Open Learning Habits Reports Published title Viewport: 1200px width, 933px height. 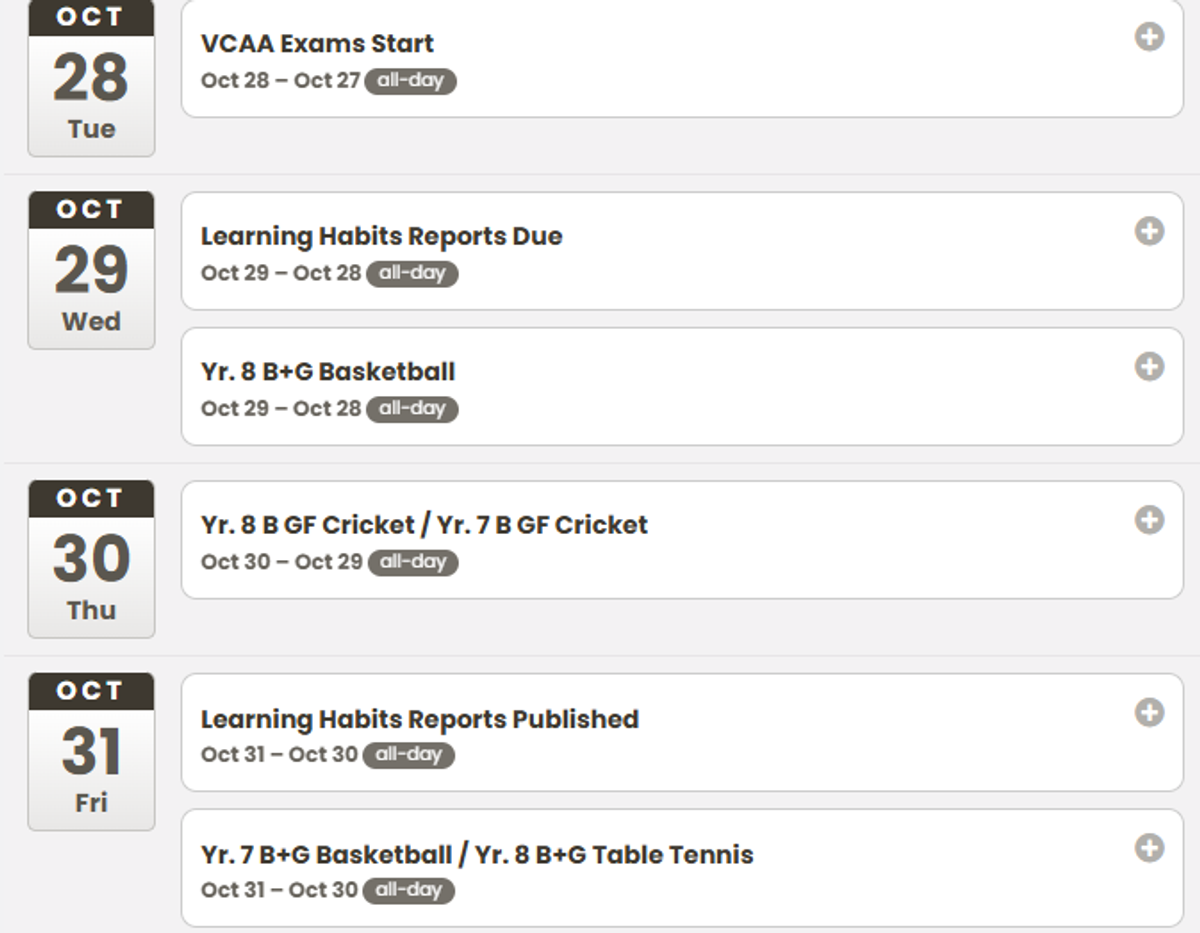pyautogui.click(x=419, y=719)
